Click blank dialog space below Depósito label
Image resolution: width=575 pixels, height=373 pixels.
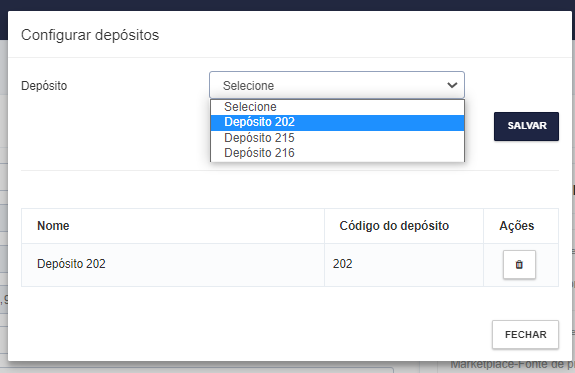point(110,132)
